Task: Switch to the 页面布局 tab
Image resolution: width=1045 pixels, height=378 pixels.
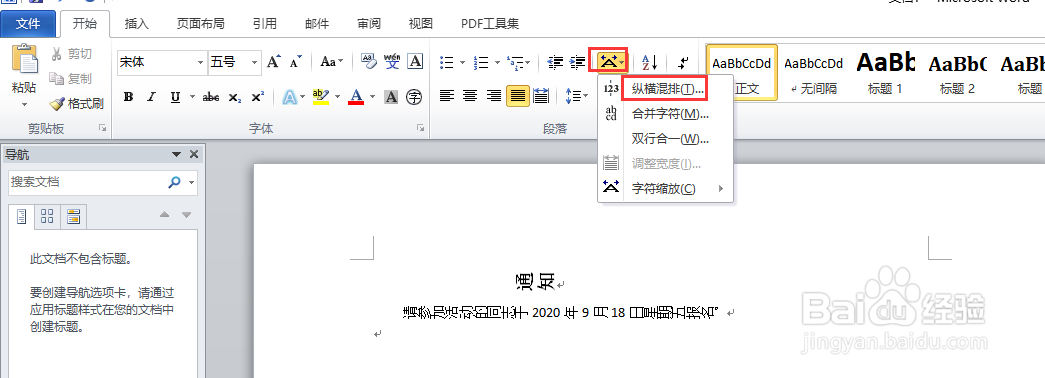Action: tap(200, 24)
